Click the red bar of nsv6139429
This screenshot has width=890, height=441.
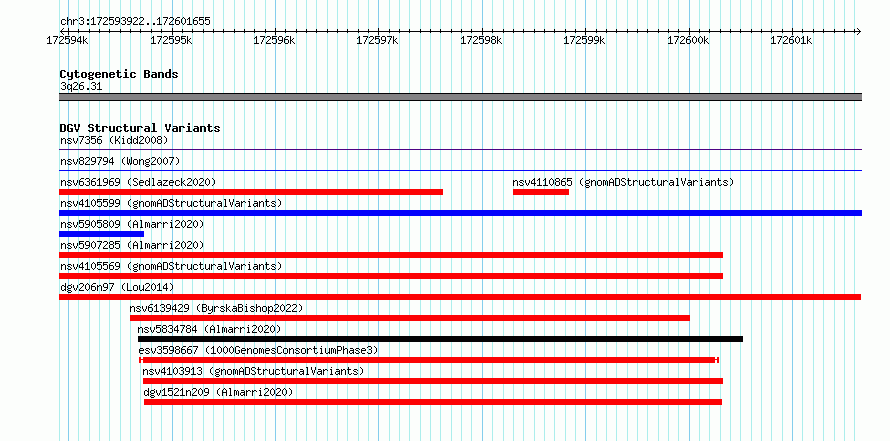coord(410,318)
